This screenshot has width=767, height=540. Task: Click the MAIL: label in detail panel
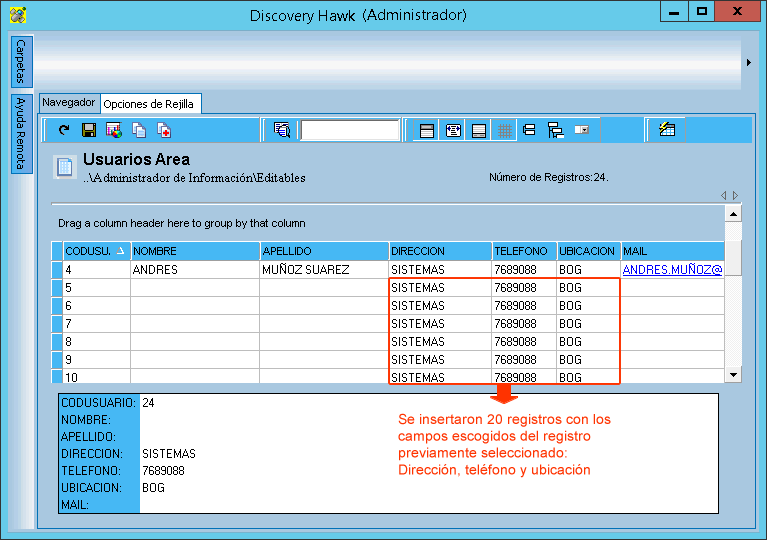click(75, 505)
